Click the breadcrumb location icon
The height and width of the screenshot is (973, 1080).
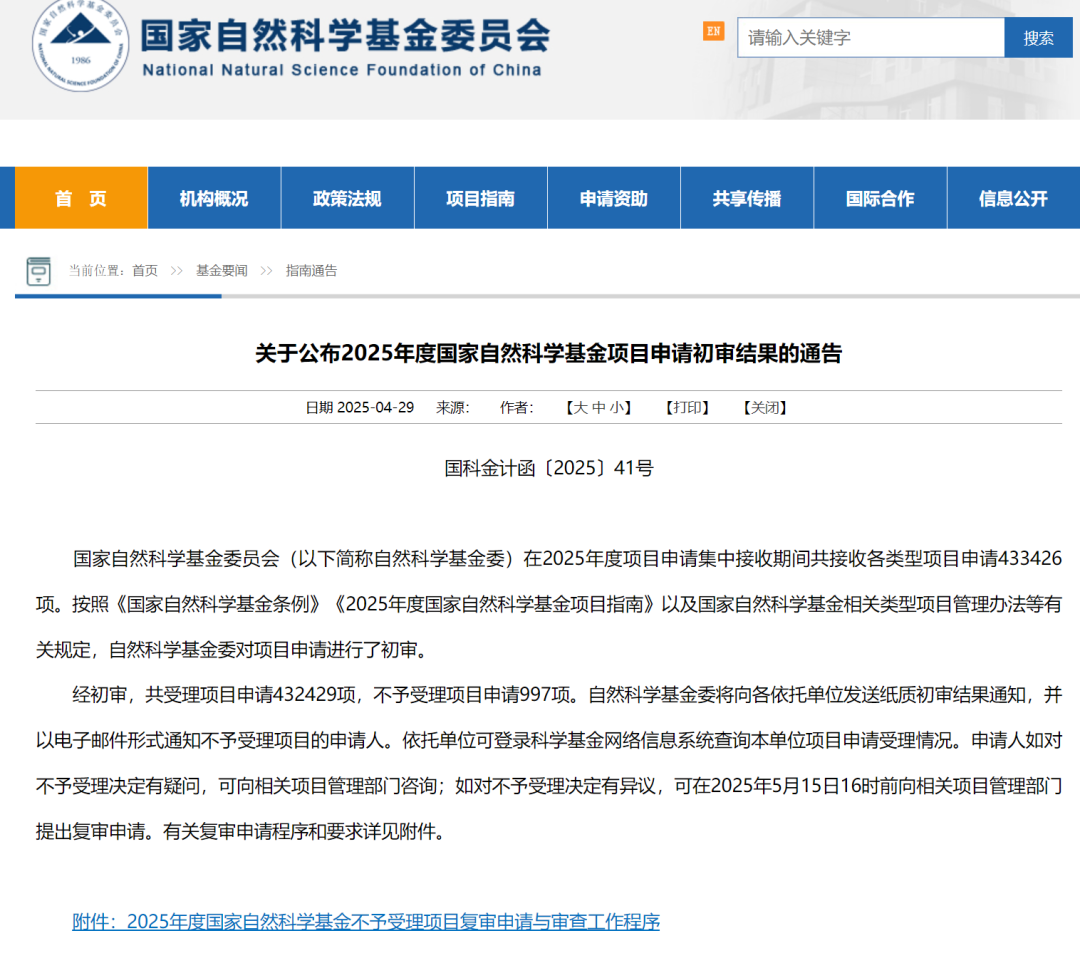coord(39,271)
